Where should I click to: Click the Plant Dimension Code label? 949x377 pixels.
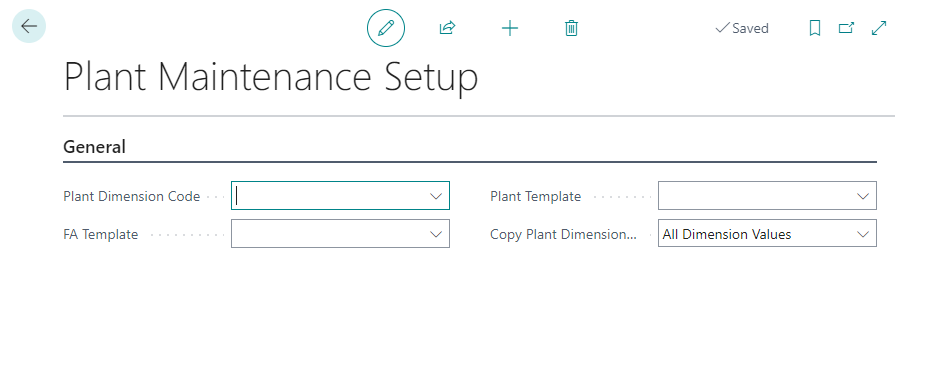(x=132, y=197)
